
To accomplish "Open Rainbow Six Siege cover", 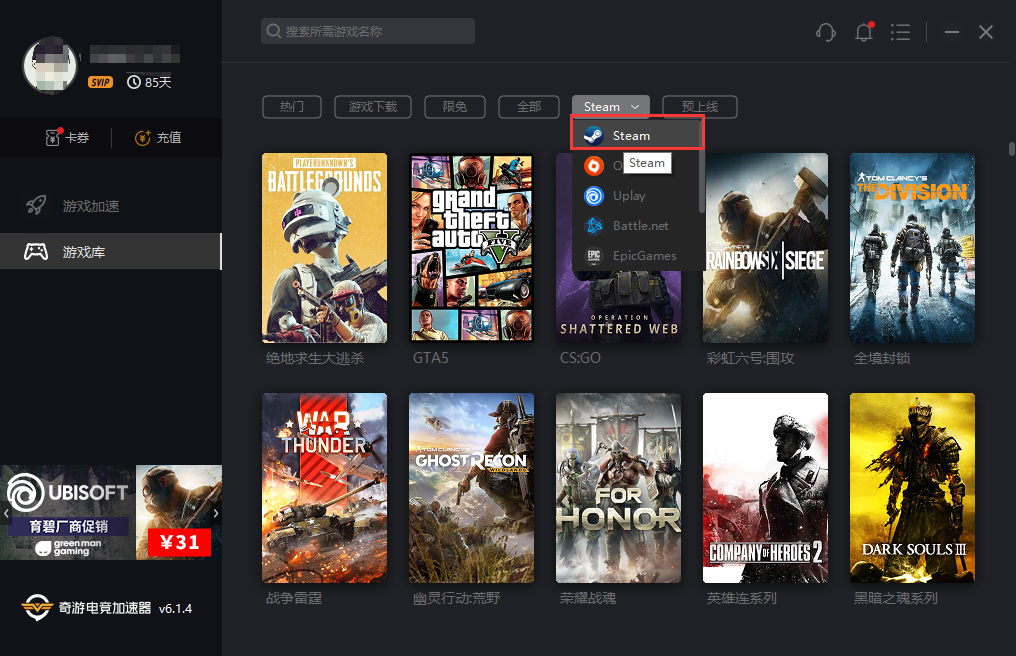I will [765, 248].
